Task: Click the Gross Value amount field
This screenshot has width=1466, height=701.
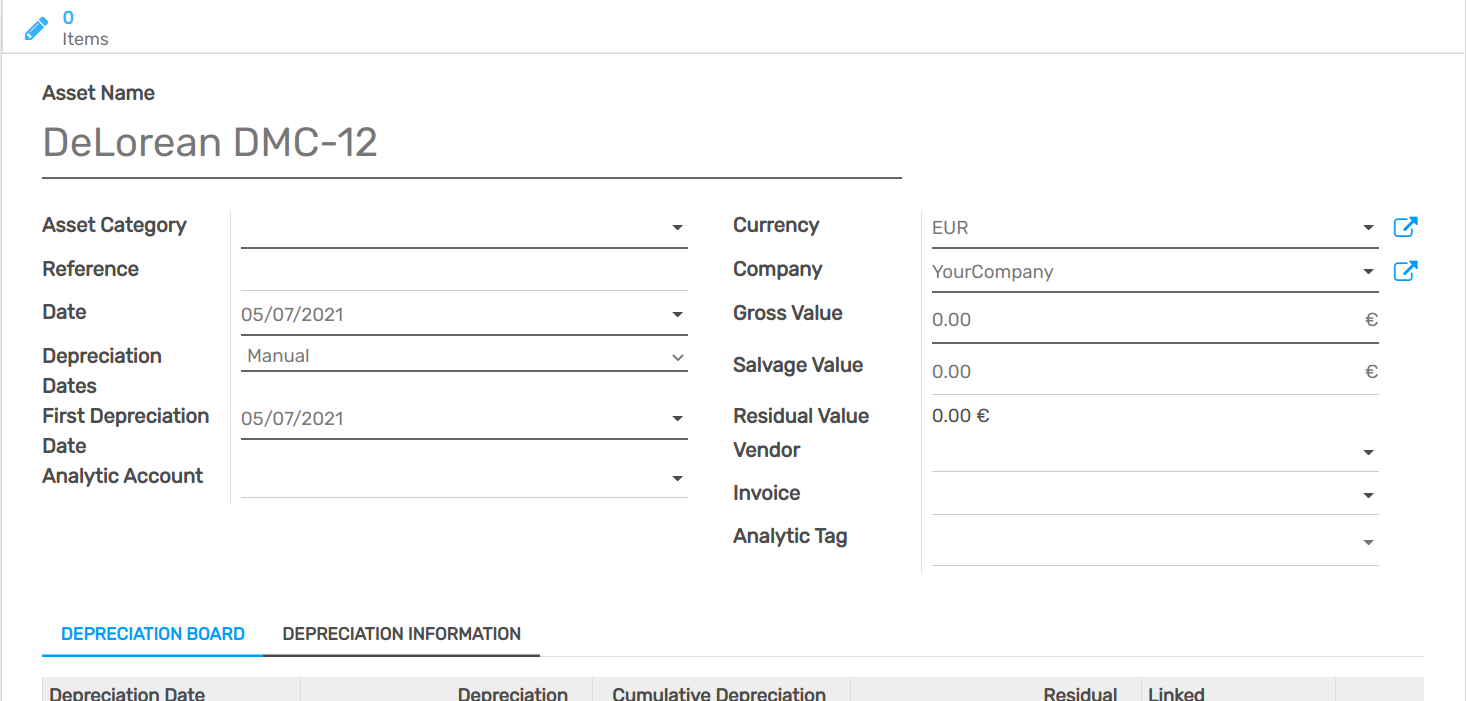Action: 1100,319
